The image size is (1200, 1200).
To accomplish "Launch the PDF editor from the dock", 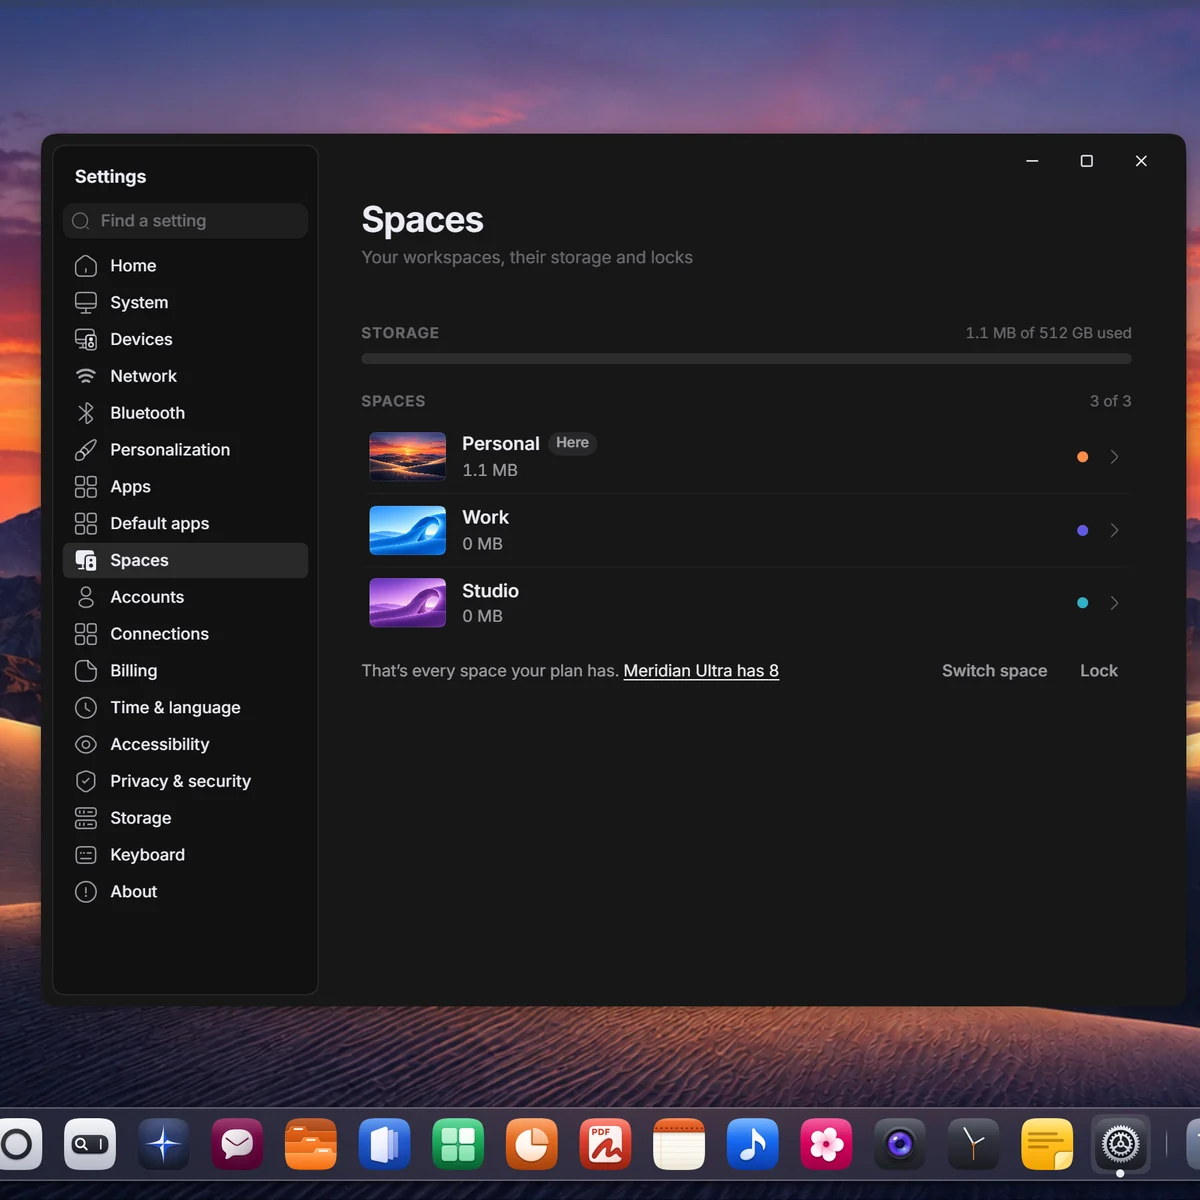I will pyautogui.click(x=605, y=1144).
